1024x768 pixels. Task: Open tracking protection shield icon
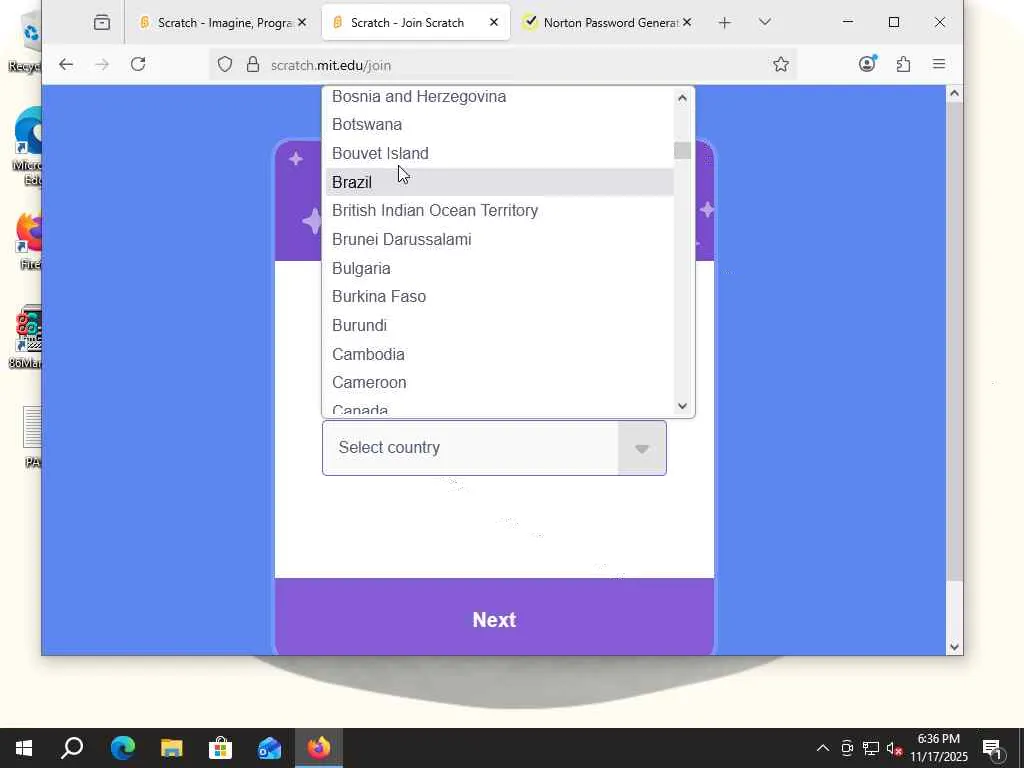coord(225,65)
